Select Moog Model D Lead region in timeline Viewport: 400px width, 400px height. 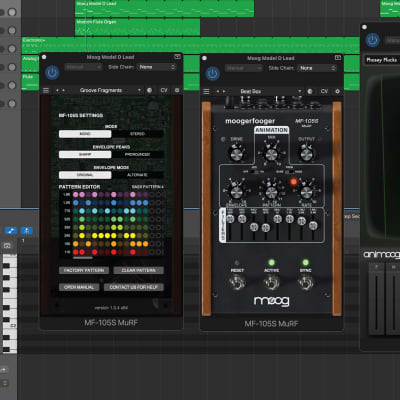click(x=165, y=8)
